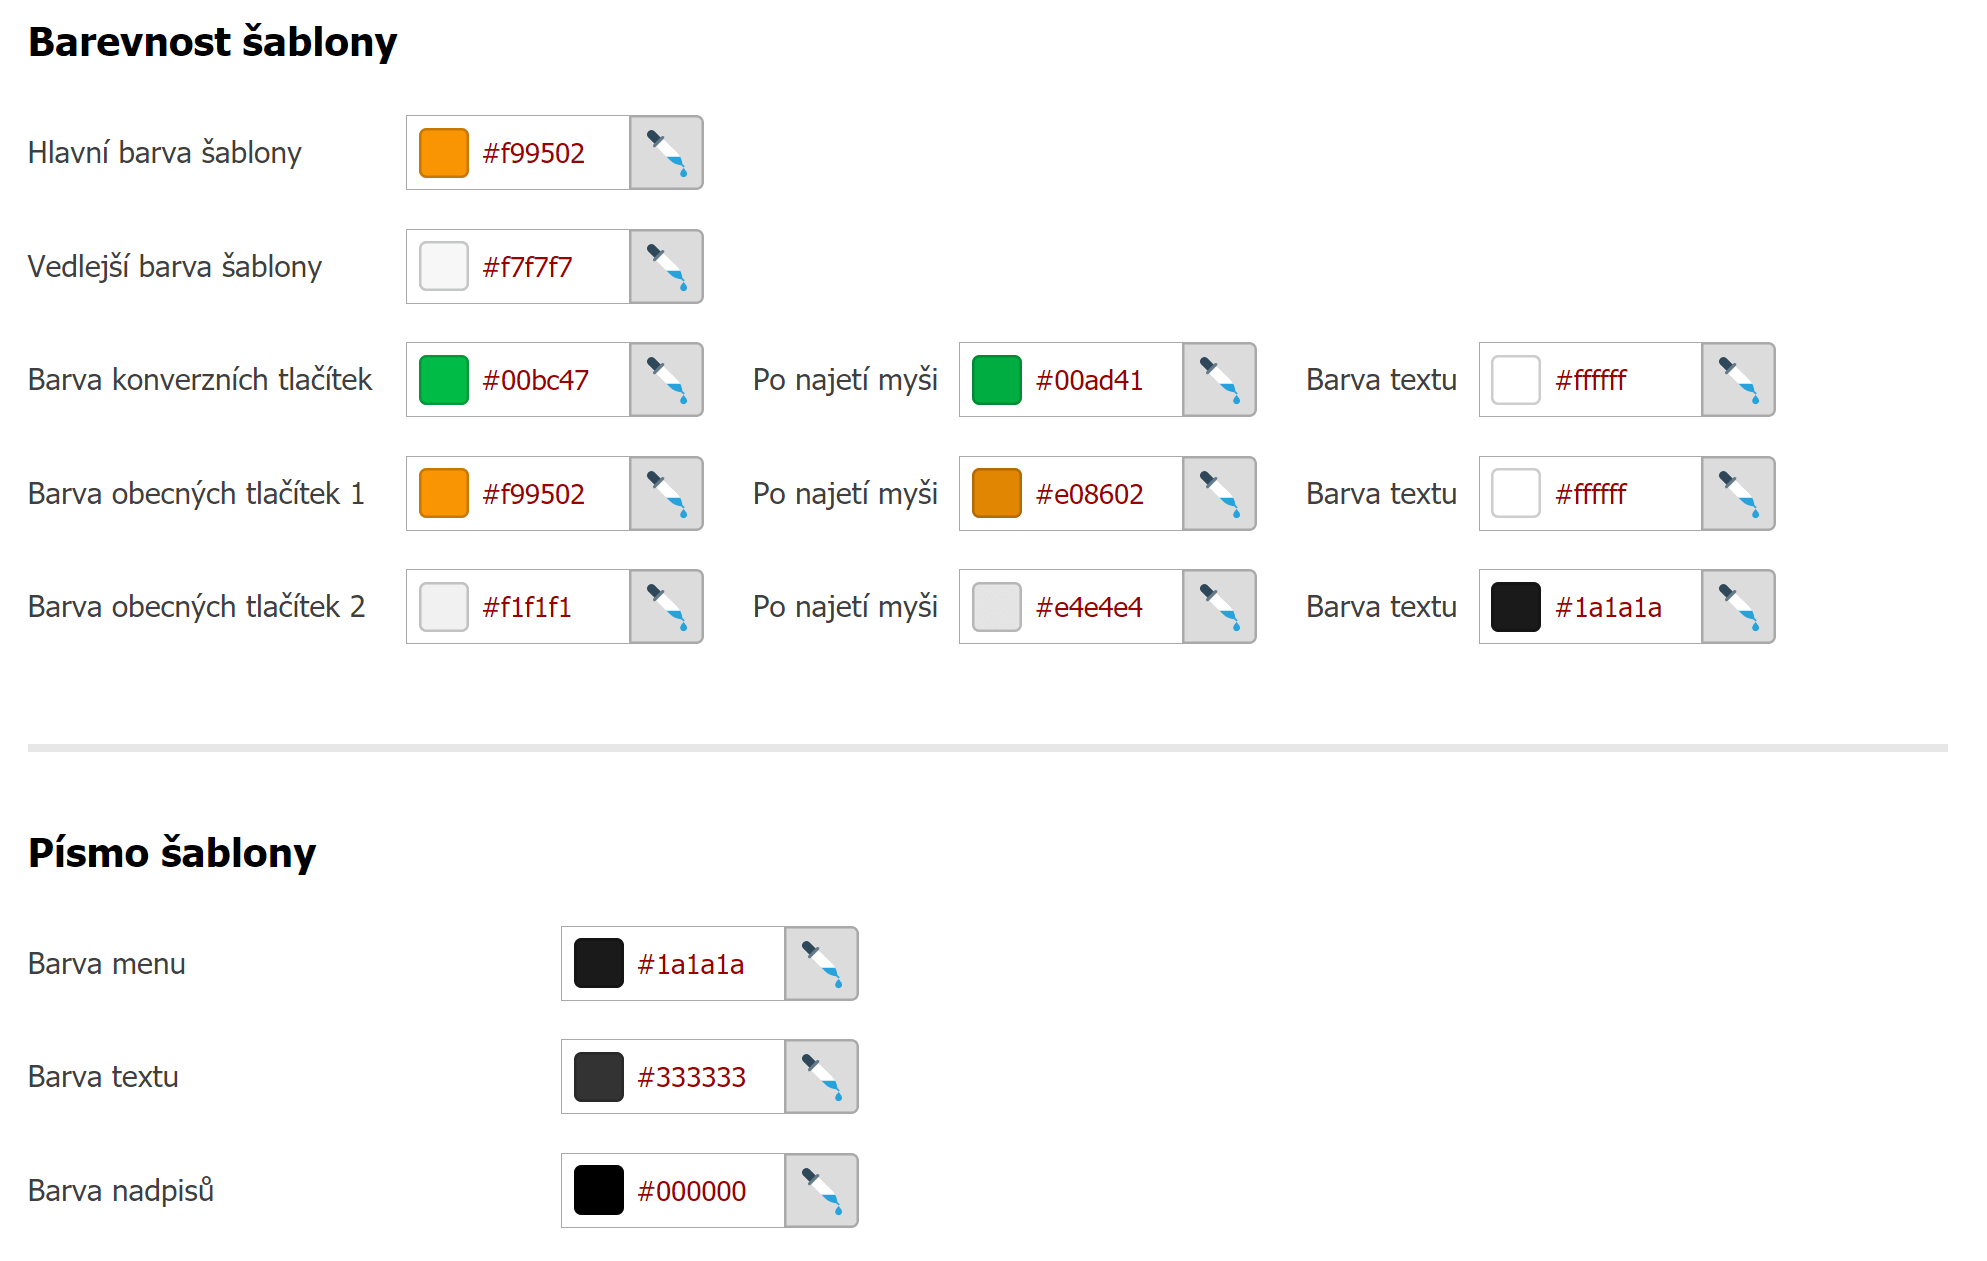Click the #333333 text color field

click(x=705, y=1077)
